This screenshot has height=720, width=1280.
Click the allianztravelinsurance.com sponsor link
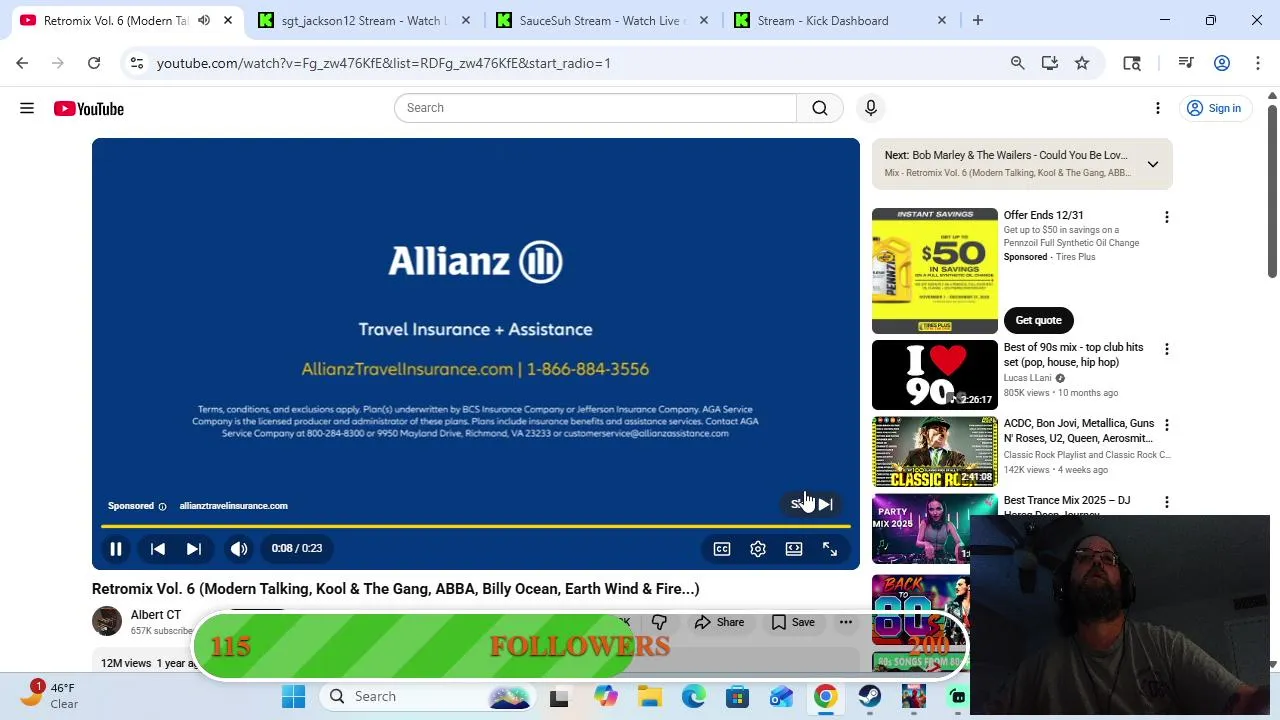pos(233,506)
